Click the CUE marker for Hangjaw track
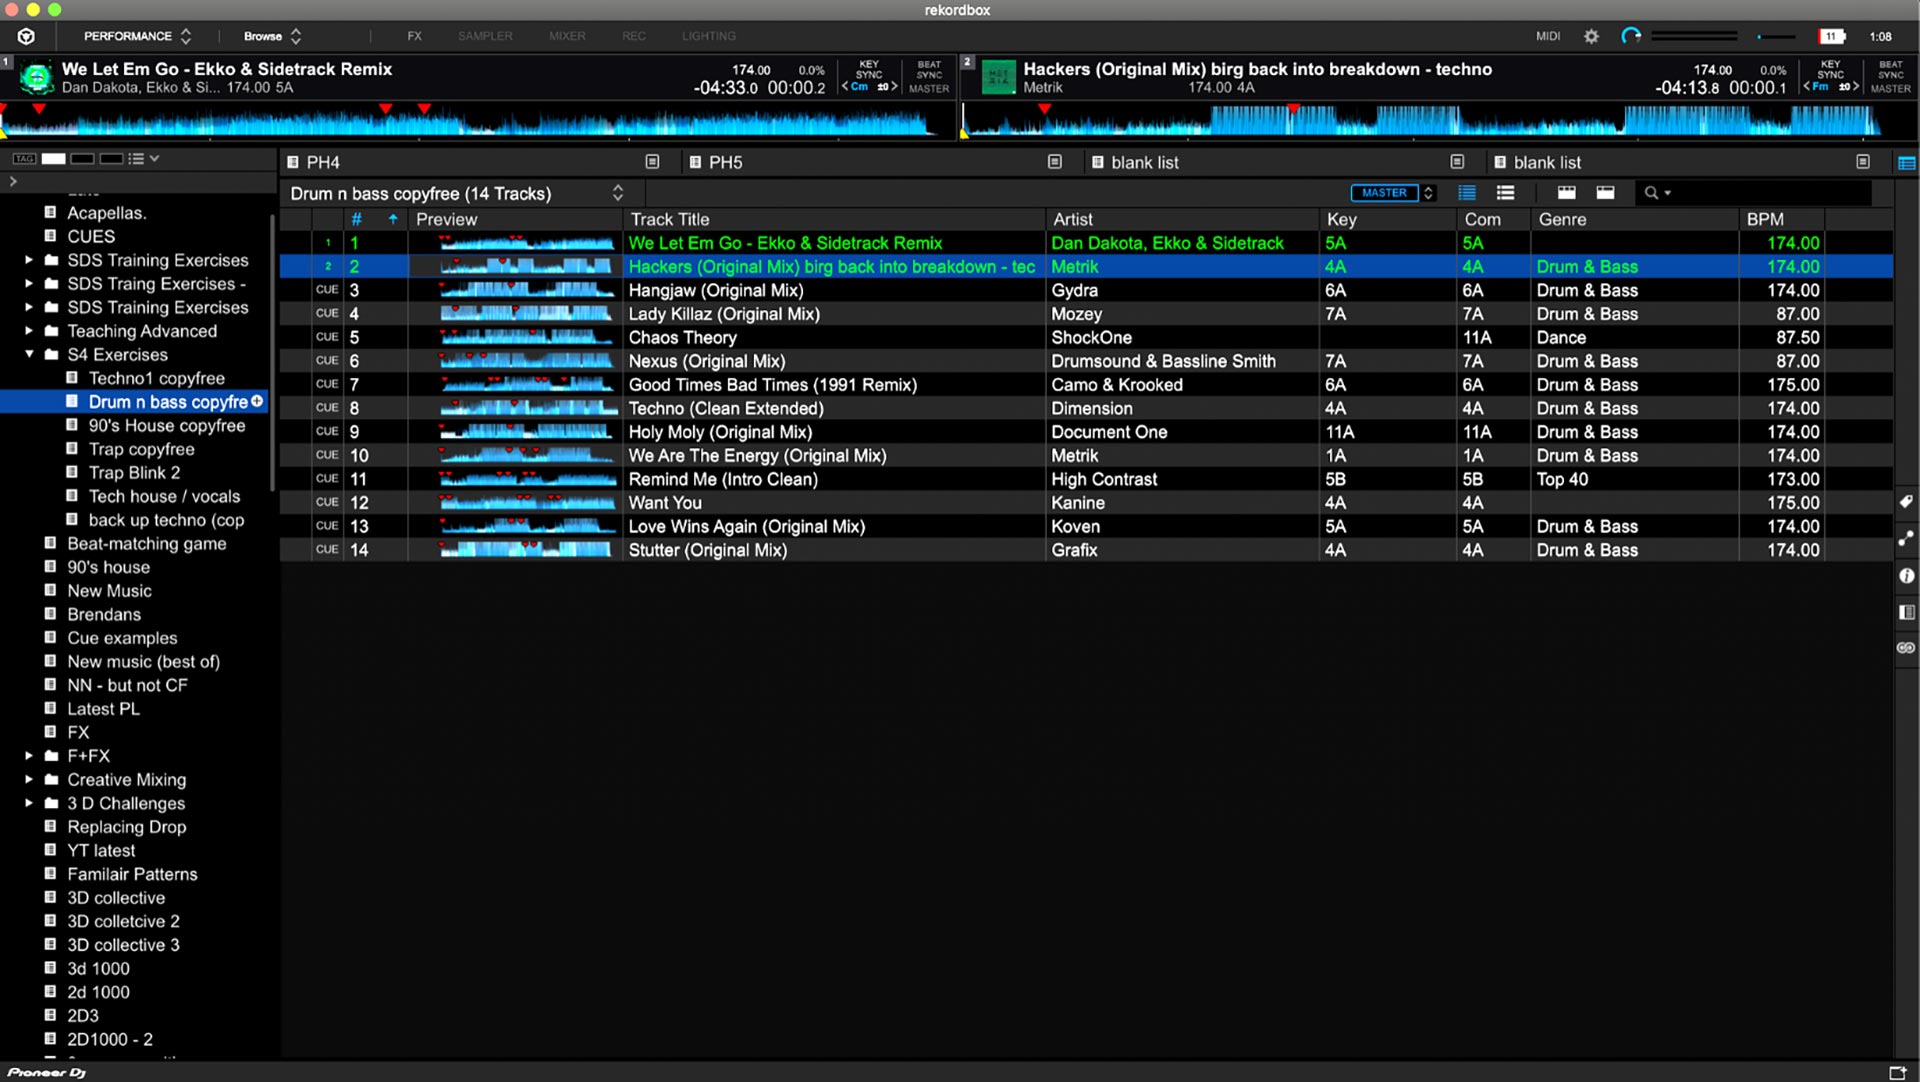 click(327, 290)
